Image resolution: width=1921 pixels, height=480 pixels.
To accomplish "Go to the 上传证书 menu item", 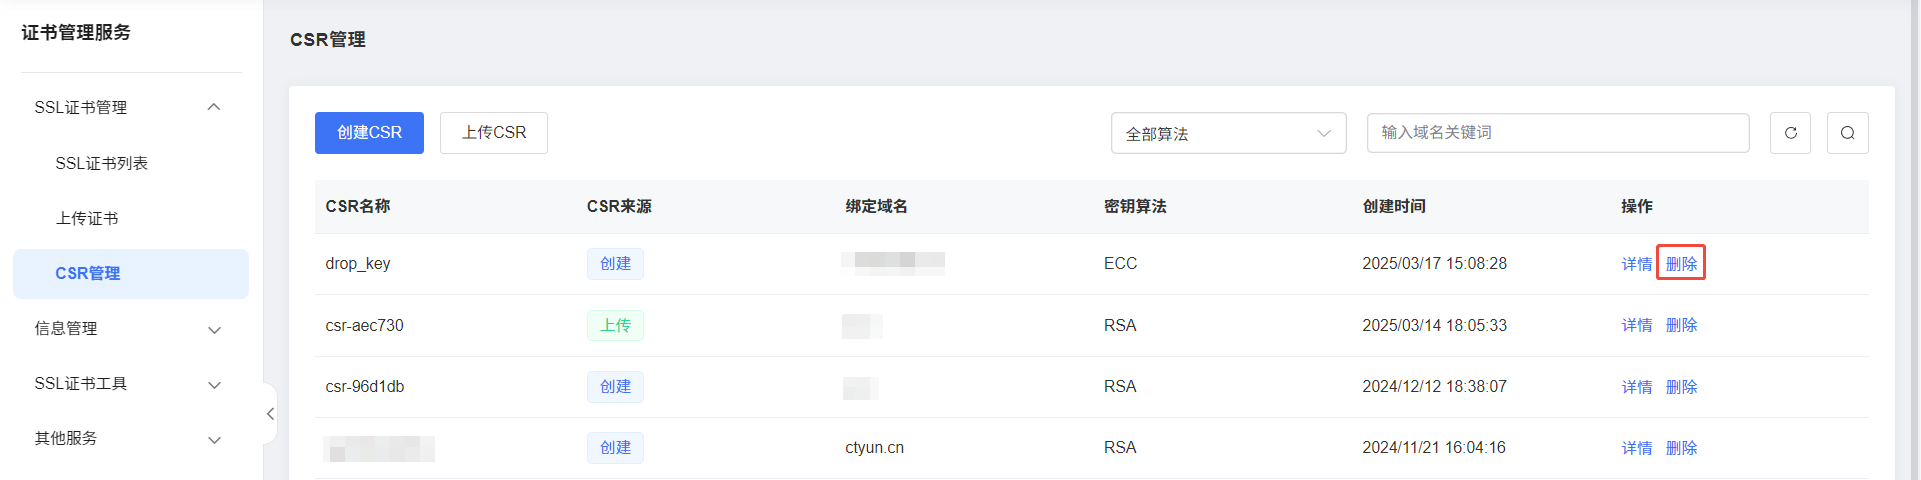I will 87,218.
